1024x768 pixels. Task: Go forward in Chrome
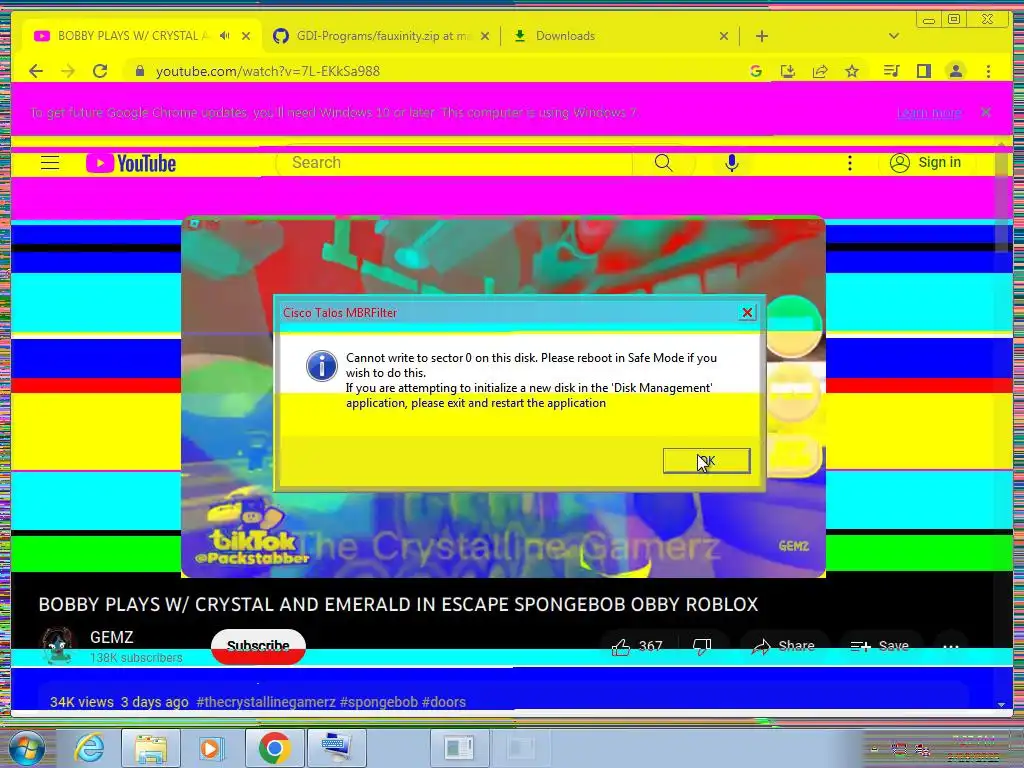click(x=68, y=71)
